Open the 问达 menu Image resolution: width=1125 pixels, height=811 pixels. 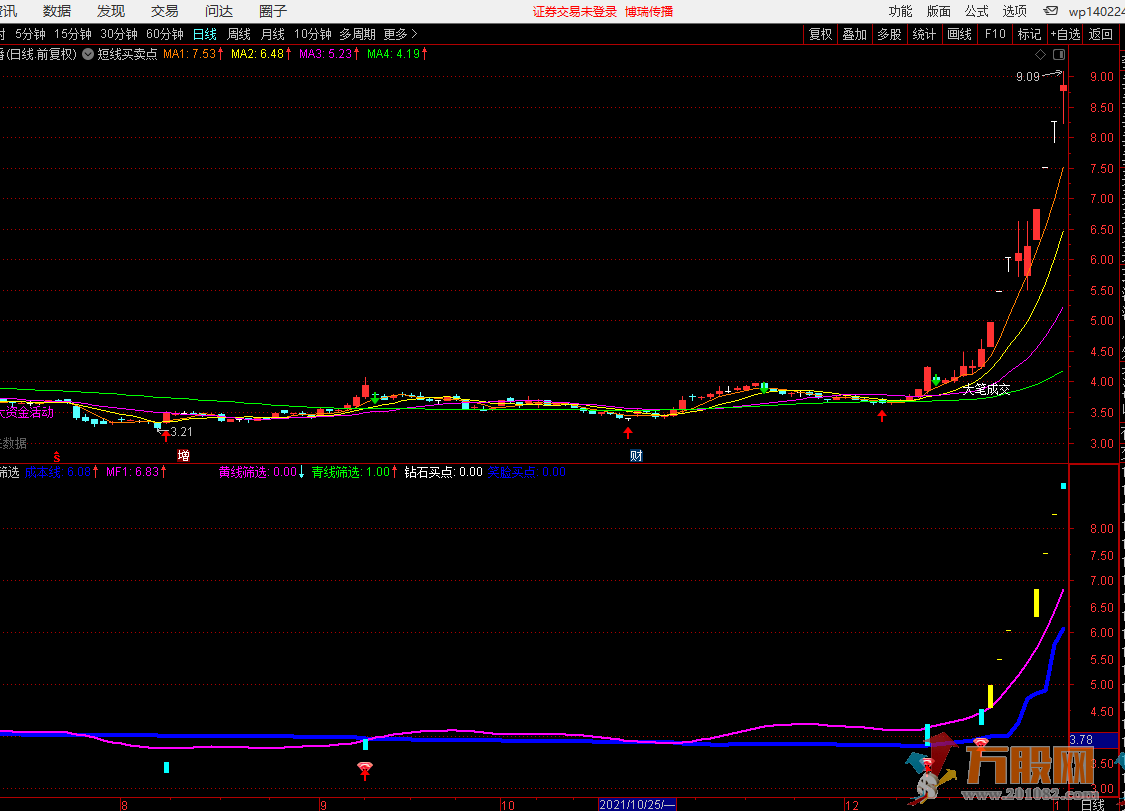[219, 11]
